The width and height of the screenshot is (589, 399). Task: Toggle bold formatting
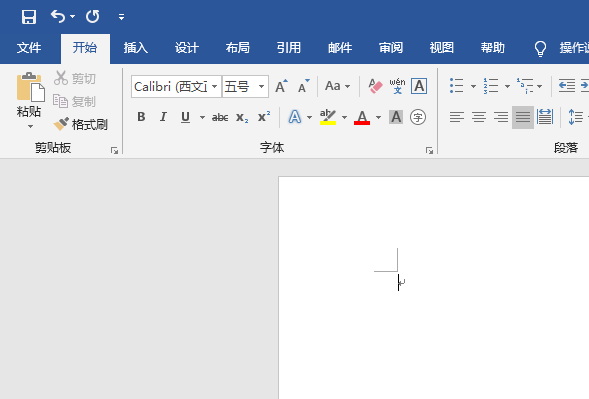[x=141, y=117]
